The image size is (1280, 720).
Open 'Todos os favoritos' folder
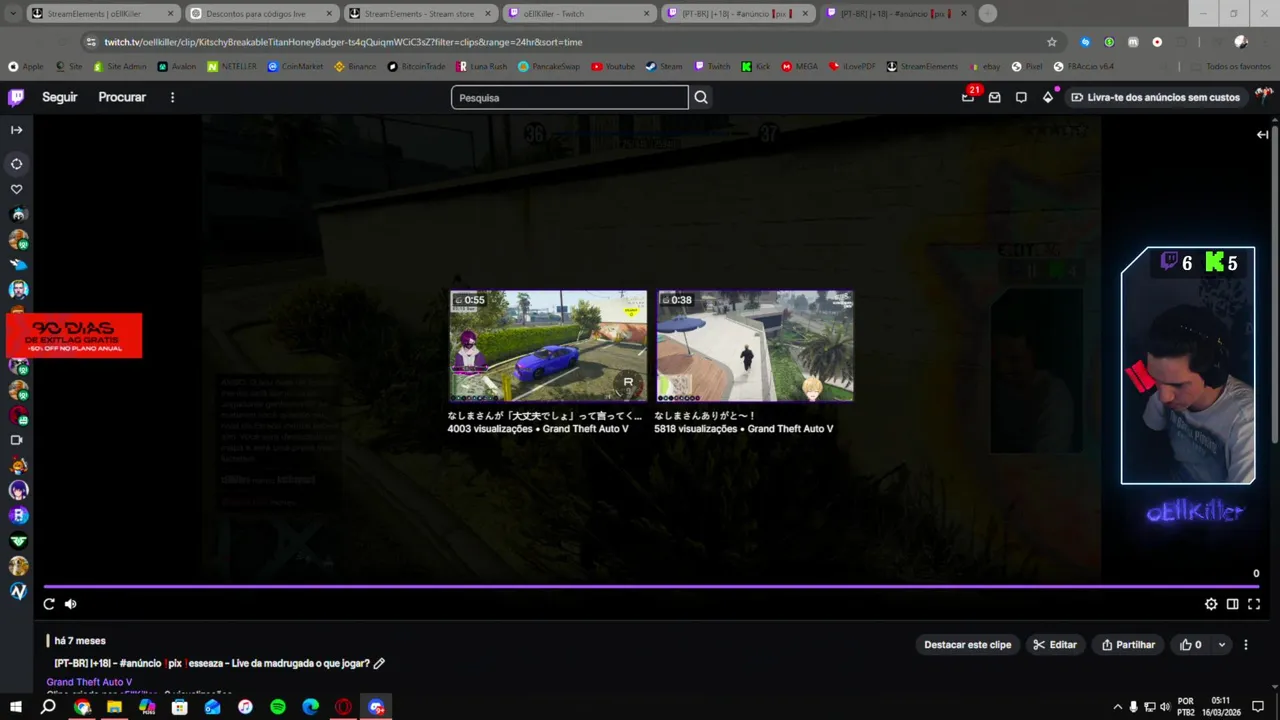(1231, 66)
